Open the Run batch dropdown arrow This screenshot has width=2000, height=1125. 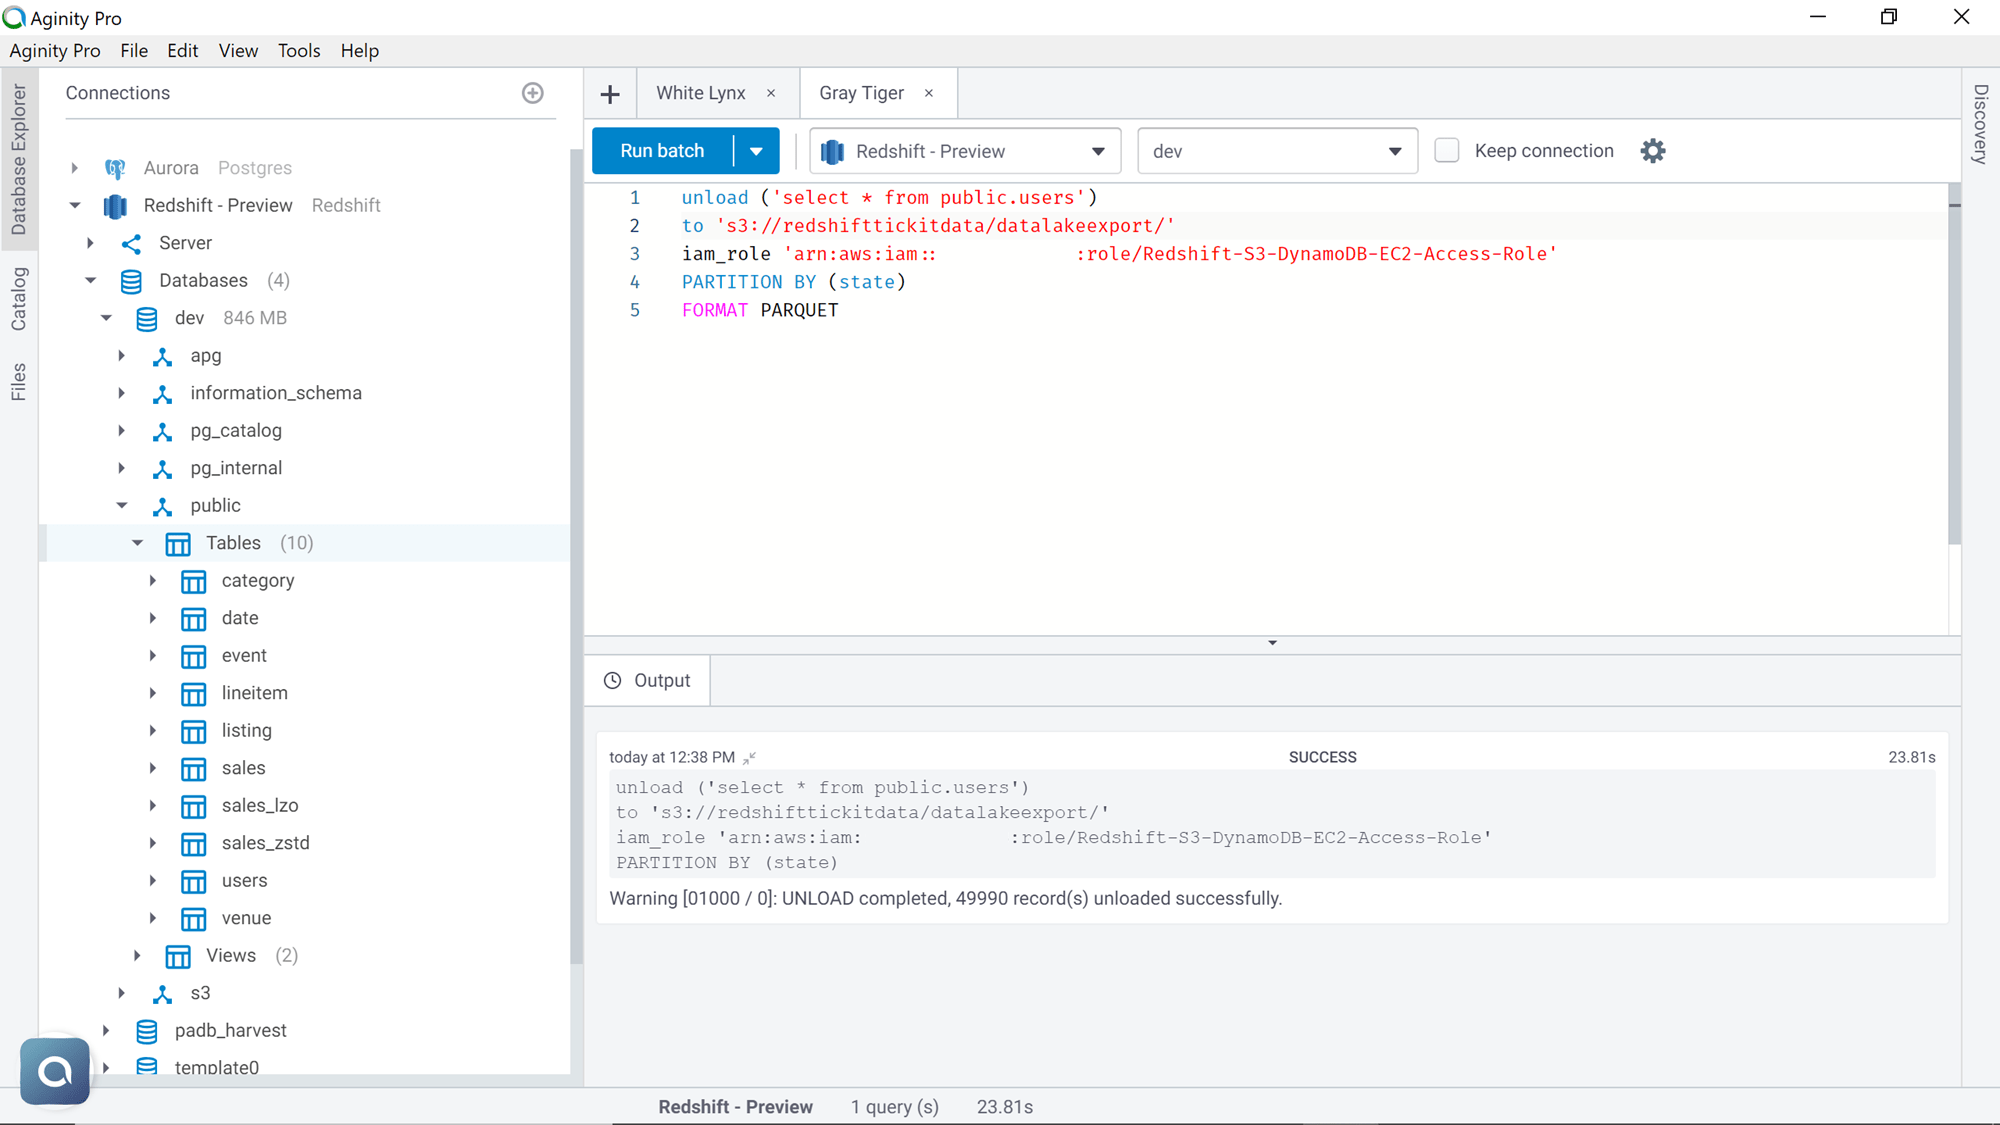[x=758, y=150]
